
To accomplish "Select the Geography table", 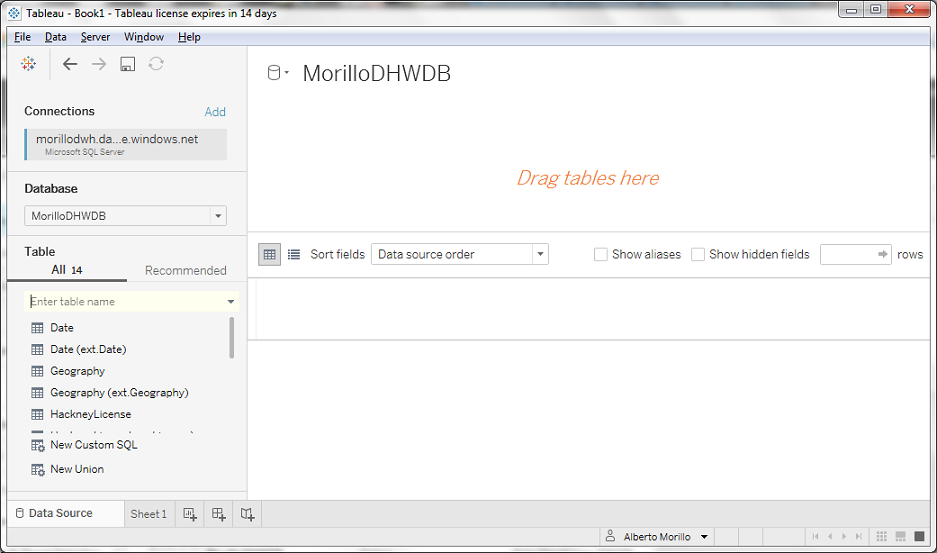I will pyautogui.click(x=78, y=371).
